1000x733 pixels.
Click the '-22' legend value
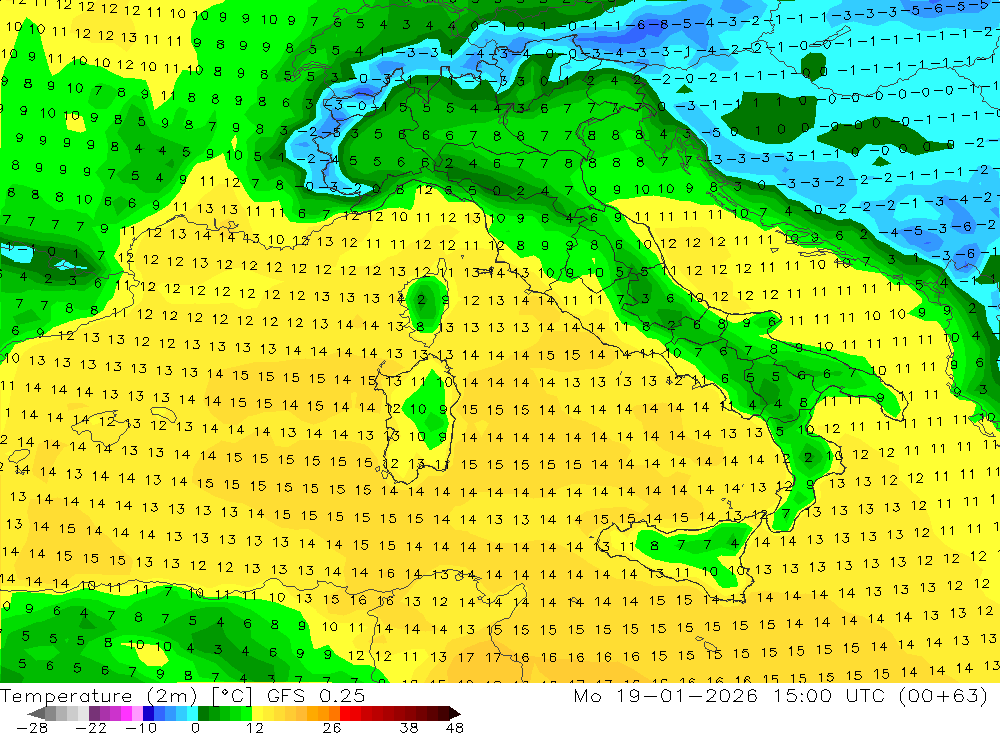pyautogui.click(x=91, y=728)
